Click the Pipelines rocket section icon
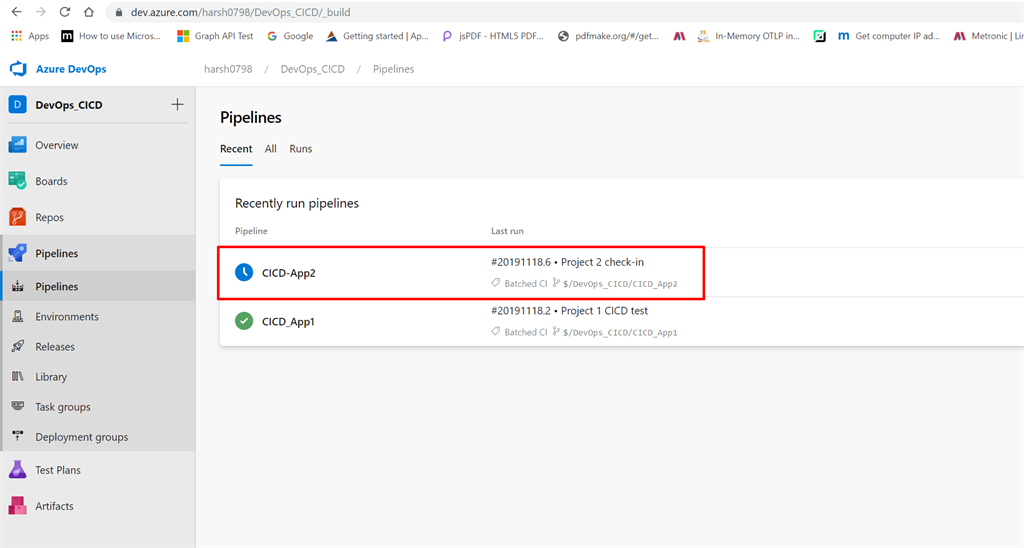The height and width of the screenshot is (548, 1024). tap(18, 253)
